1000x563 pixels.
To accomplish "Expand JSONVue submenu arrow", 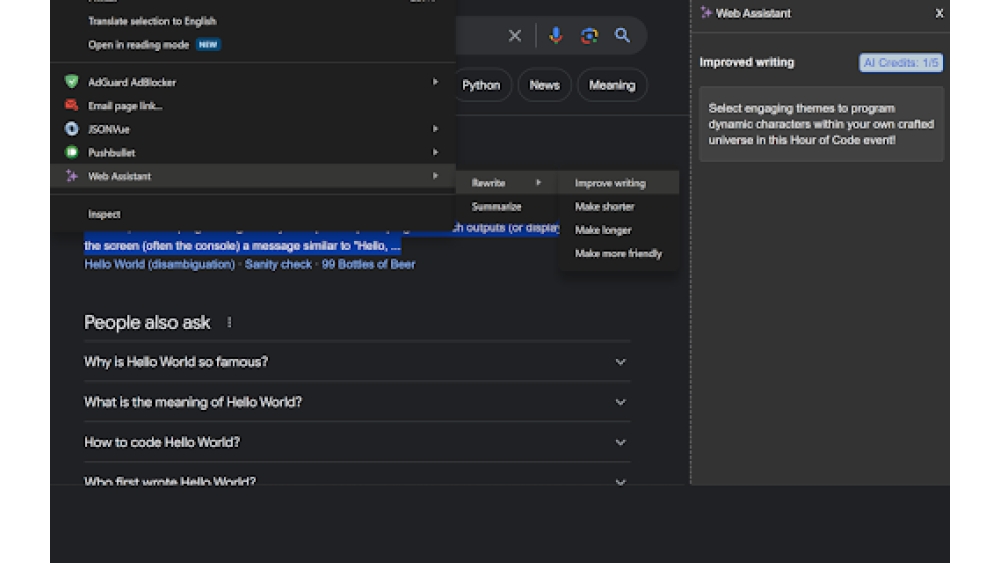I will (435, 129).
